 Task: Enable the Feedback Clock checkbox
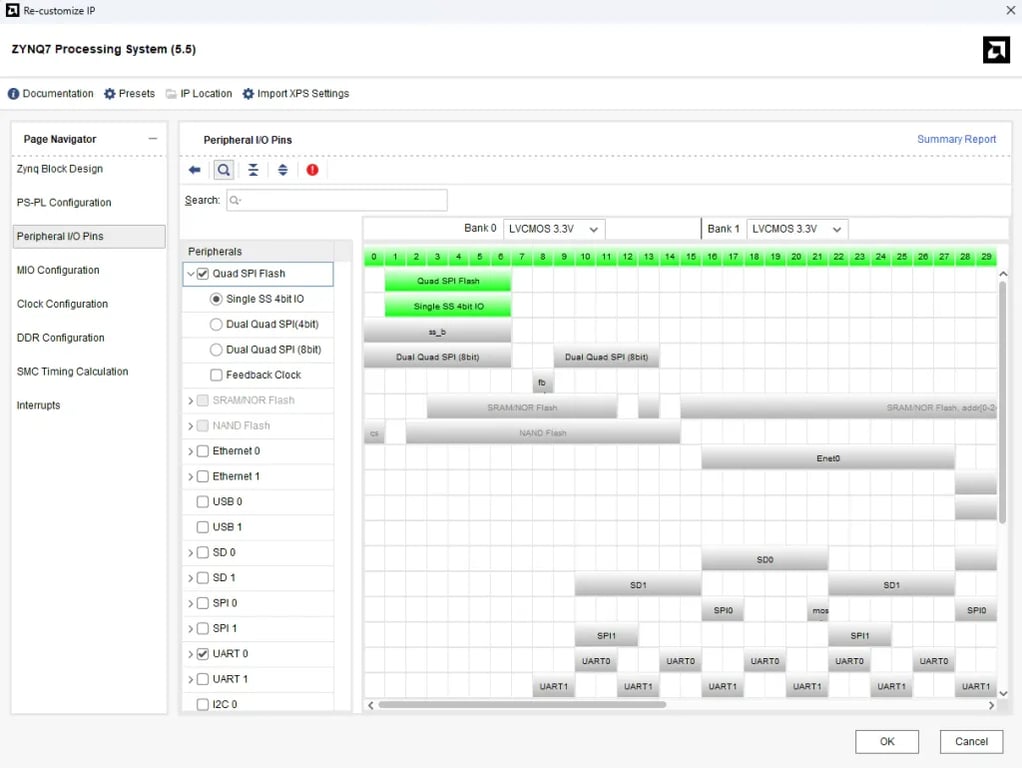coord(216,376)
